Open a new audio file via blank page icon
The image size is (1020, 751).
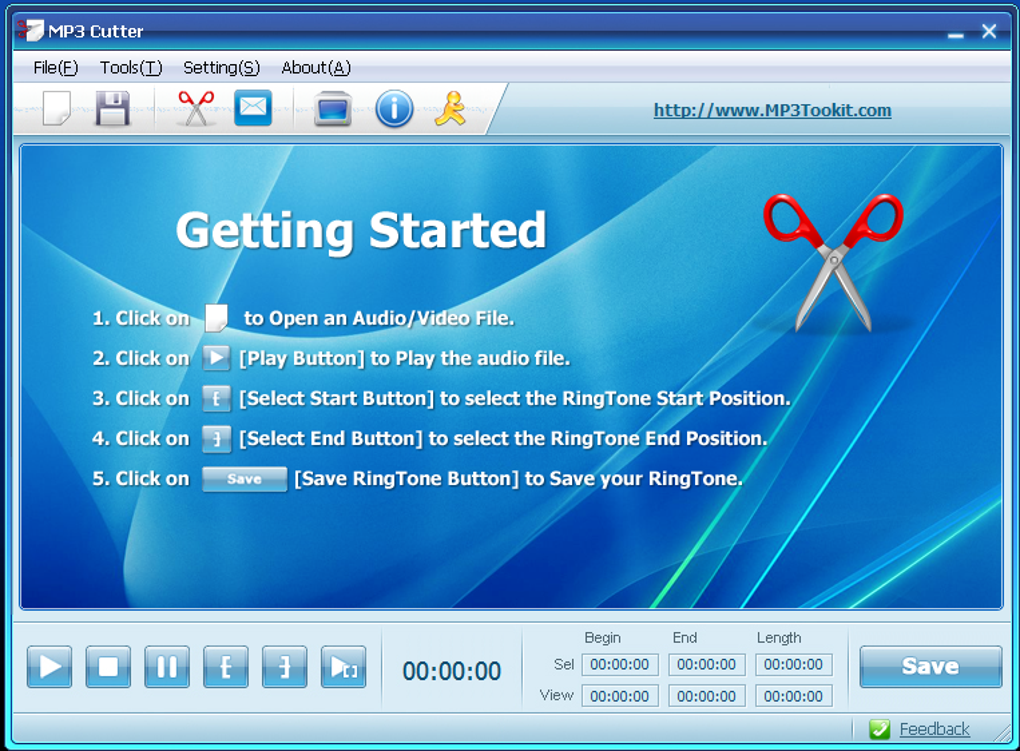coord(57,108)
